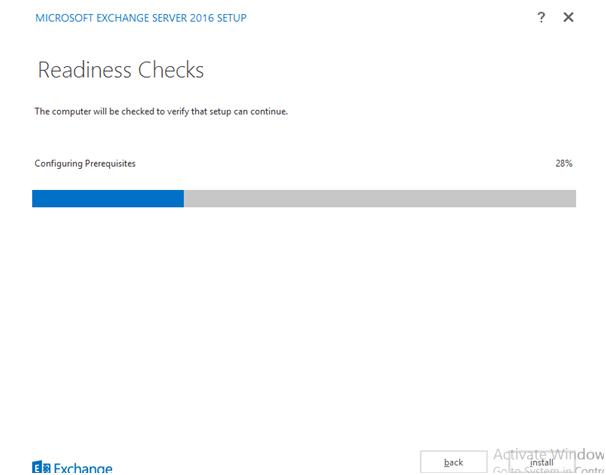
Task: Click the Configuring Prerequisites progress bar
Action: 304,198
